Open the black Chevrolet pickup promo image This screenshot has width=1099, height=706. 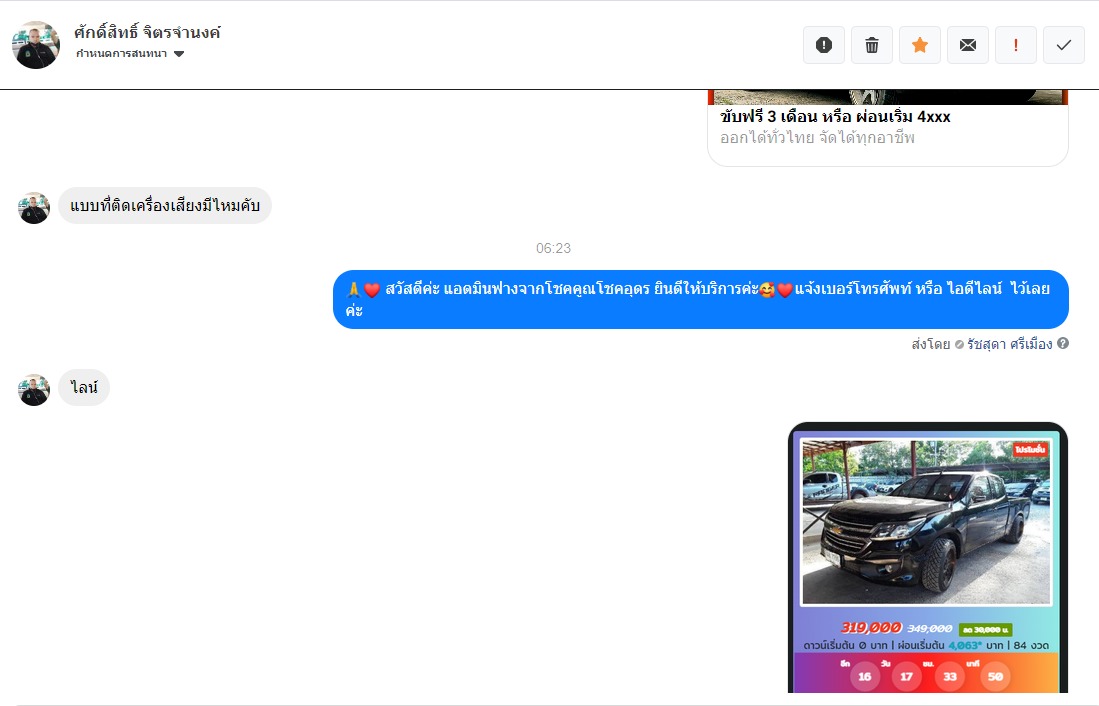(x=928, y=558)
